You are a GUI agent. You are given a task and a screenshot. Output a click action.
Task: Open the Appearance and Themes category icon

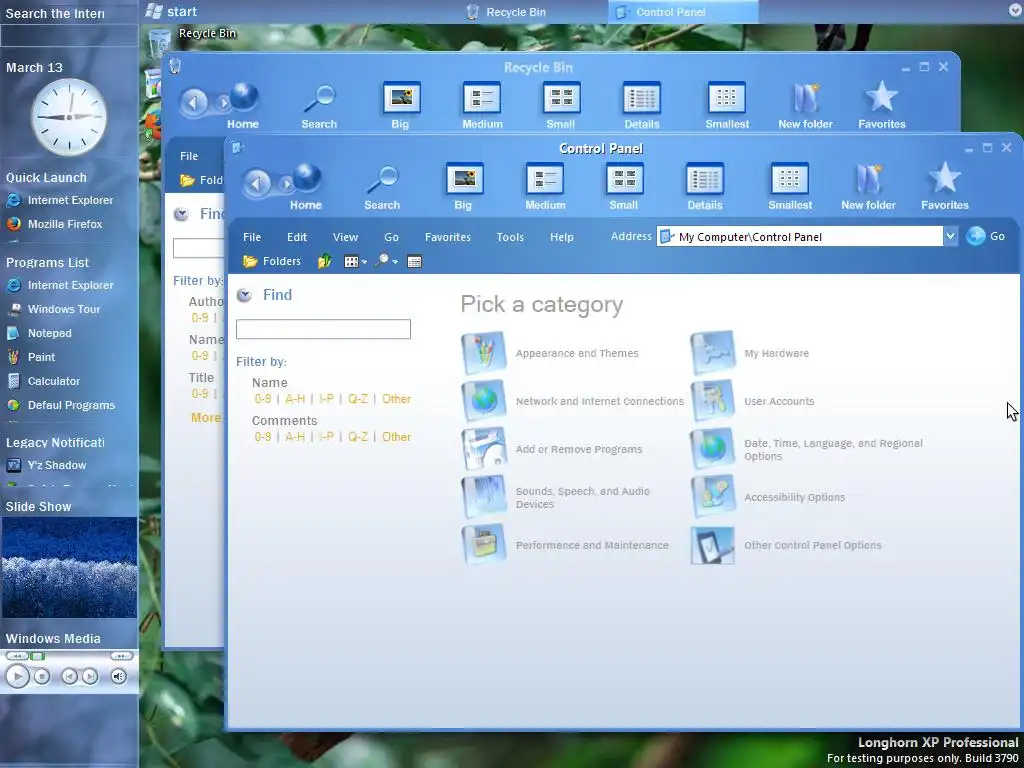[484, 353]
